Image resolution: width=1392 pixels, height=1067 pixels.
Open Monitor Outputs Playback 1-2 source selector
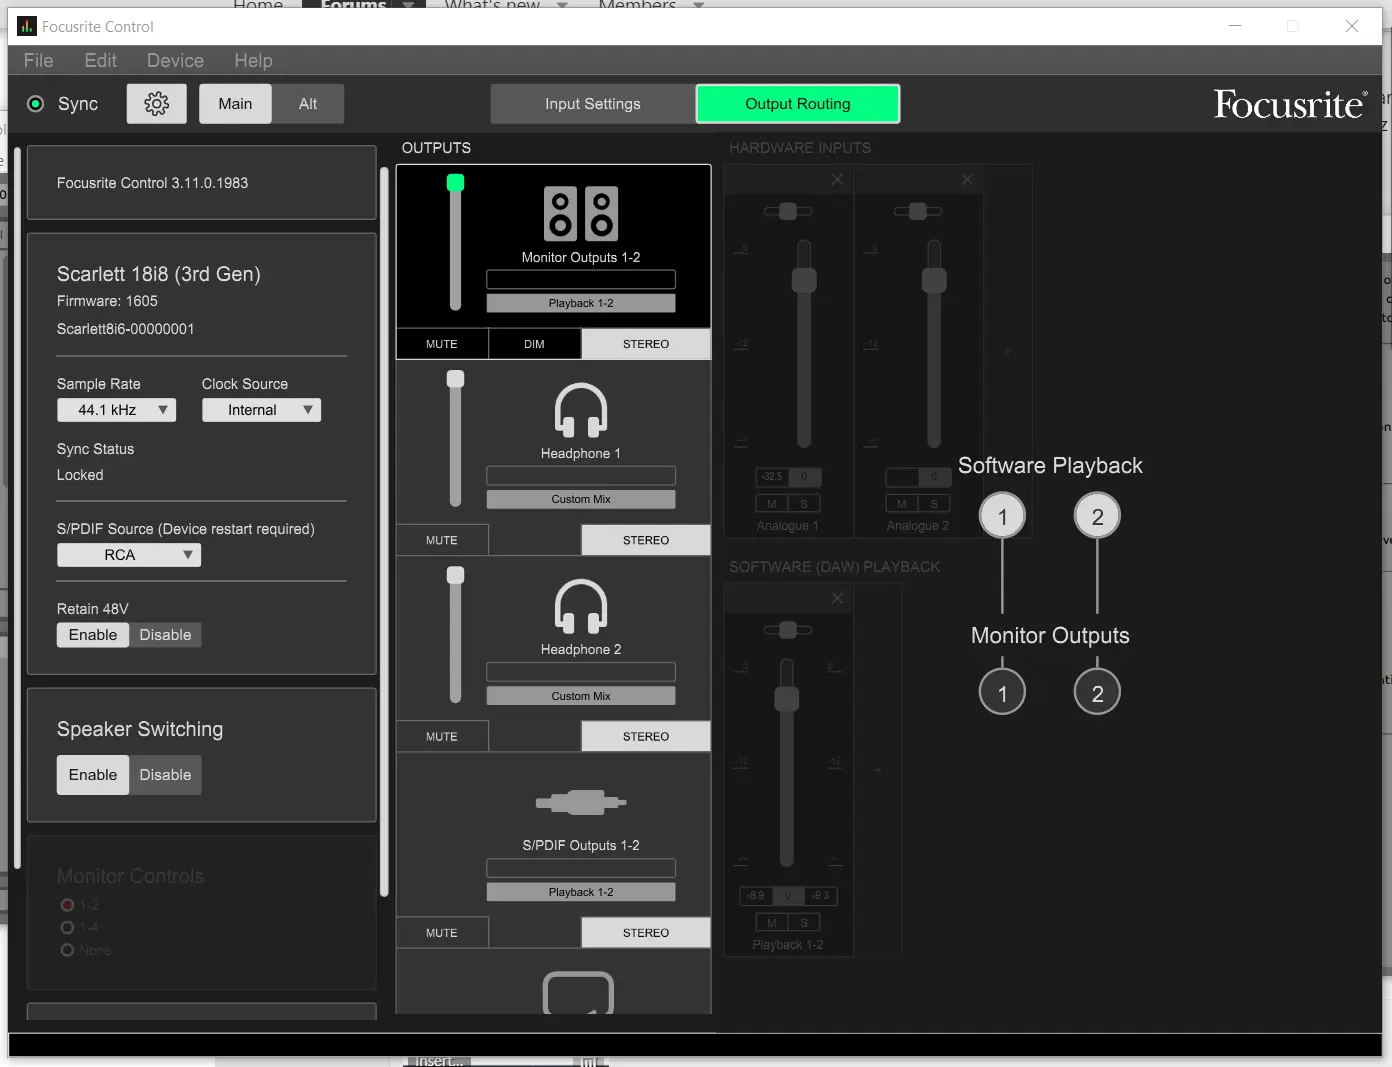(x=581, y=303)
